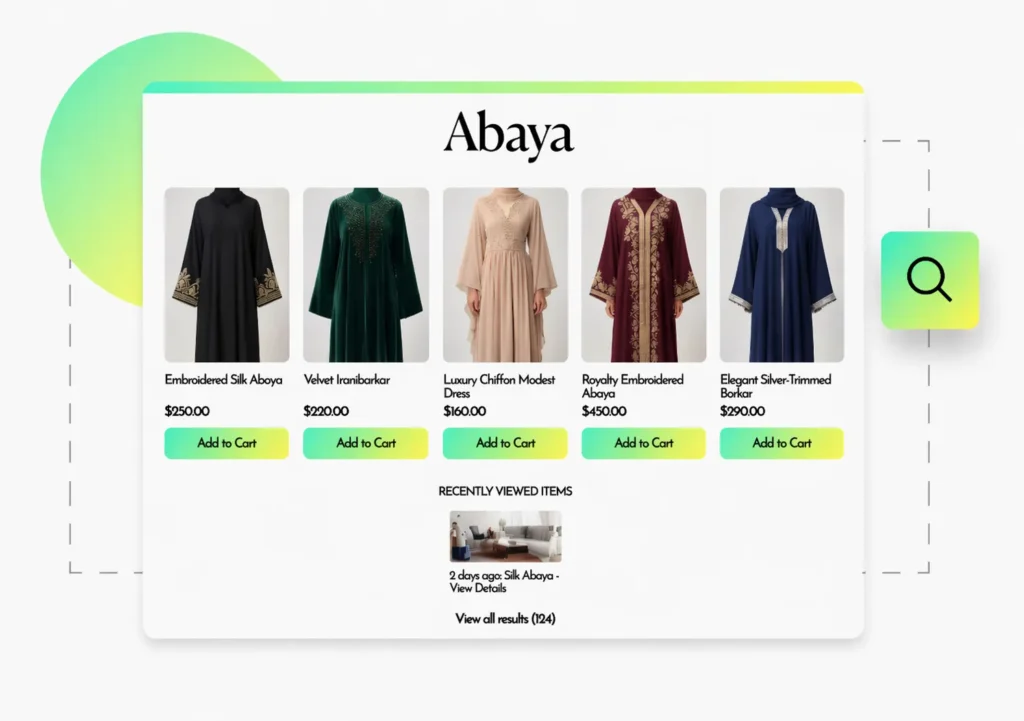The image size is (1024, 721).
Task: Click the magnifying glass search icon
Action: [x=929, y=280]
